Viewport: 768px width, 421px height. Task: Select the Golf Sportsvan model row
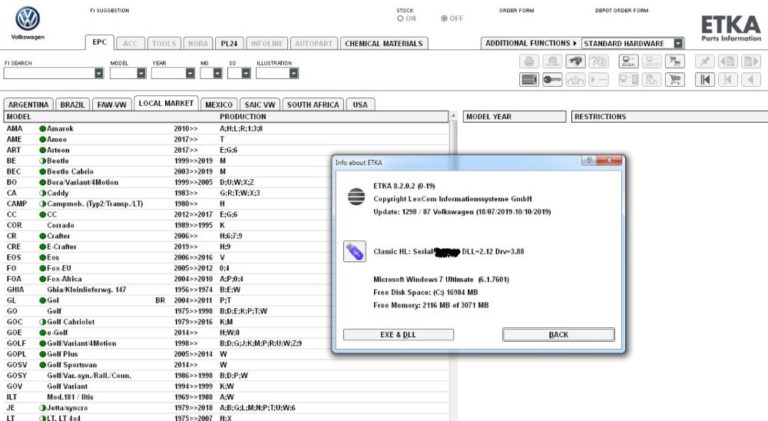[x=226, y=365]
